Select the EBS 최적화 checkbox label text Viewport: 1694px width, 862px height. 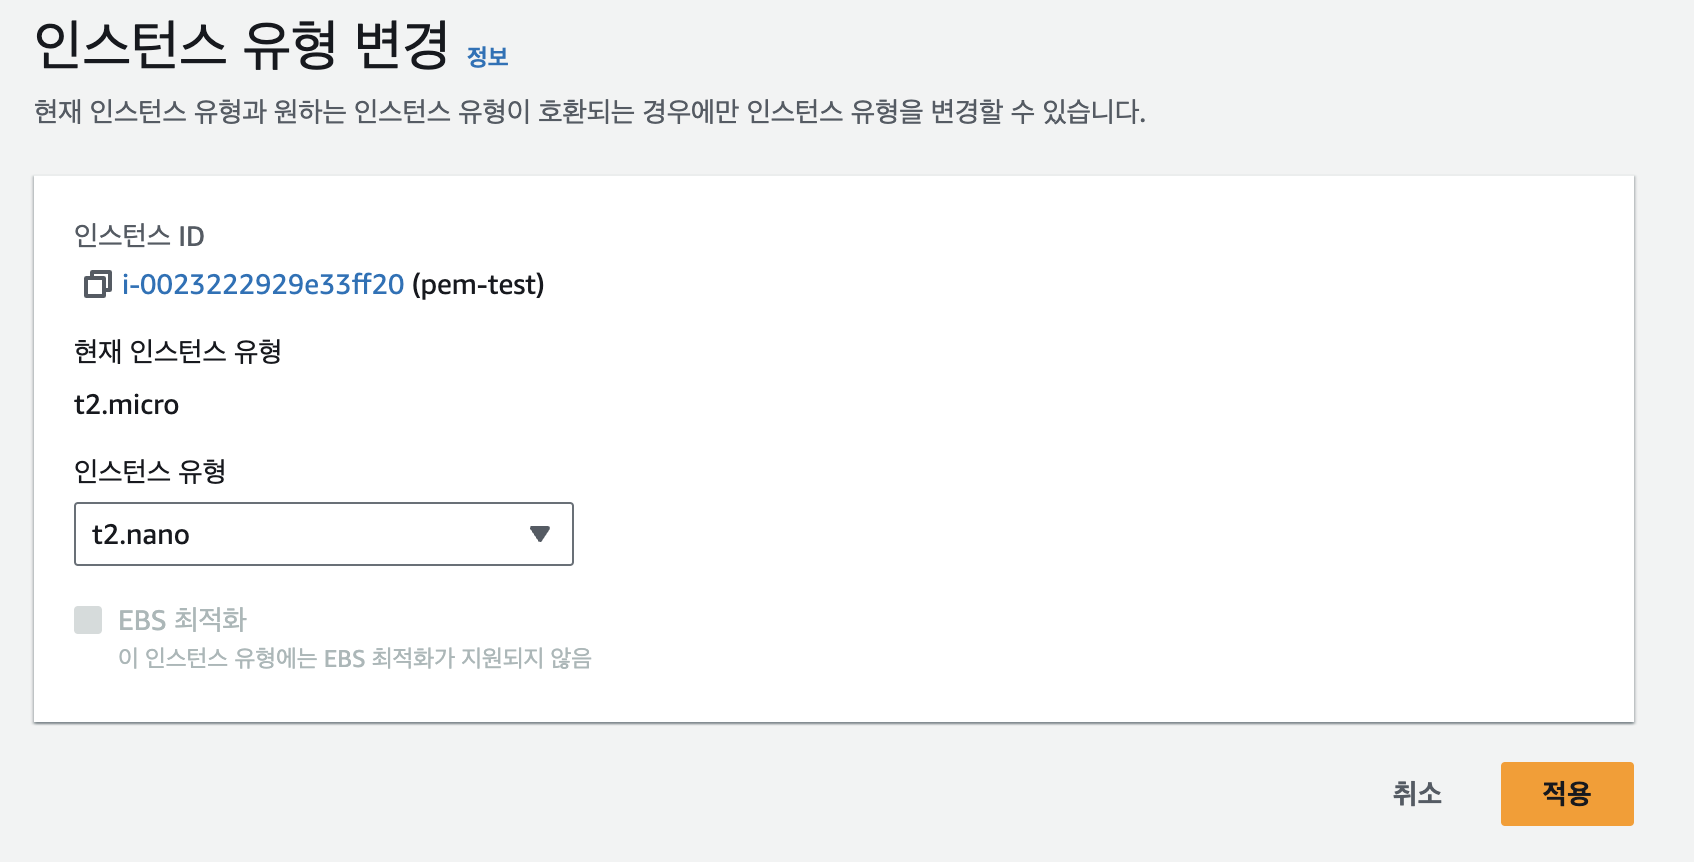(182, 620)
